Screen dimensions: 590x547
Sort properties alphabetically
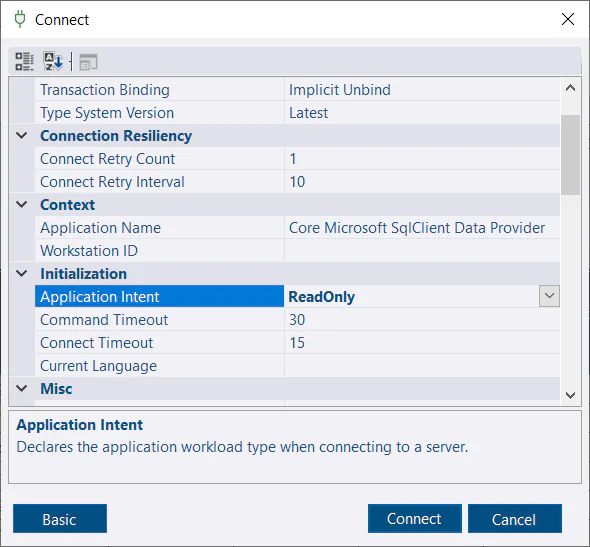pyautogui.click(x=53, y=62)
